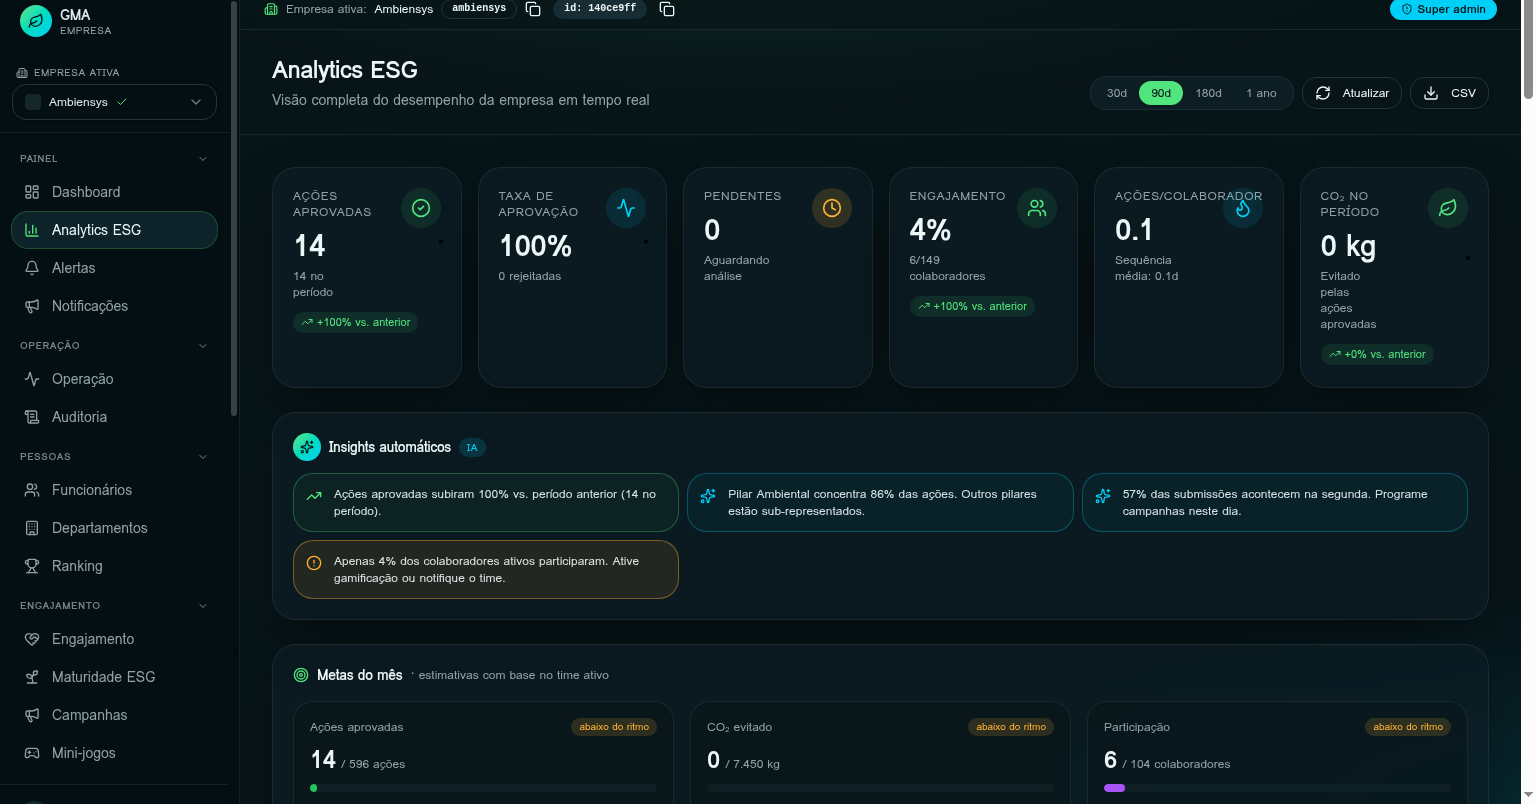Click the Auditoria scroll icon
Screen dimensions: 1536x804
point(32,417)
